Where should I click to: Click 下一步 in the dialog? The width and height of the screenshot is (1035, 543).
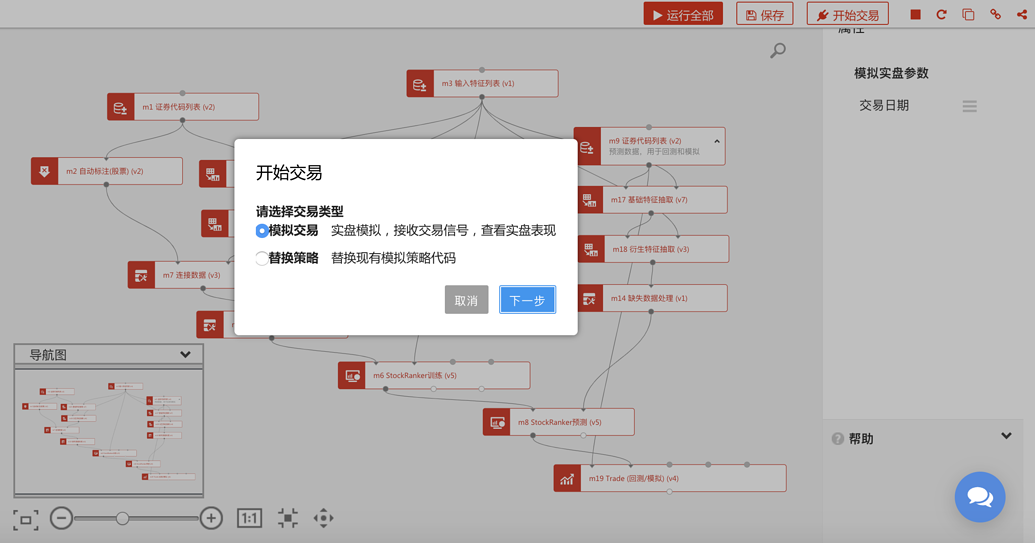pos(527,300)
